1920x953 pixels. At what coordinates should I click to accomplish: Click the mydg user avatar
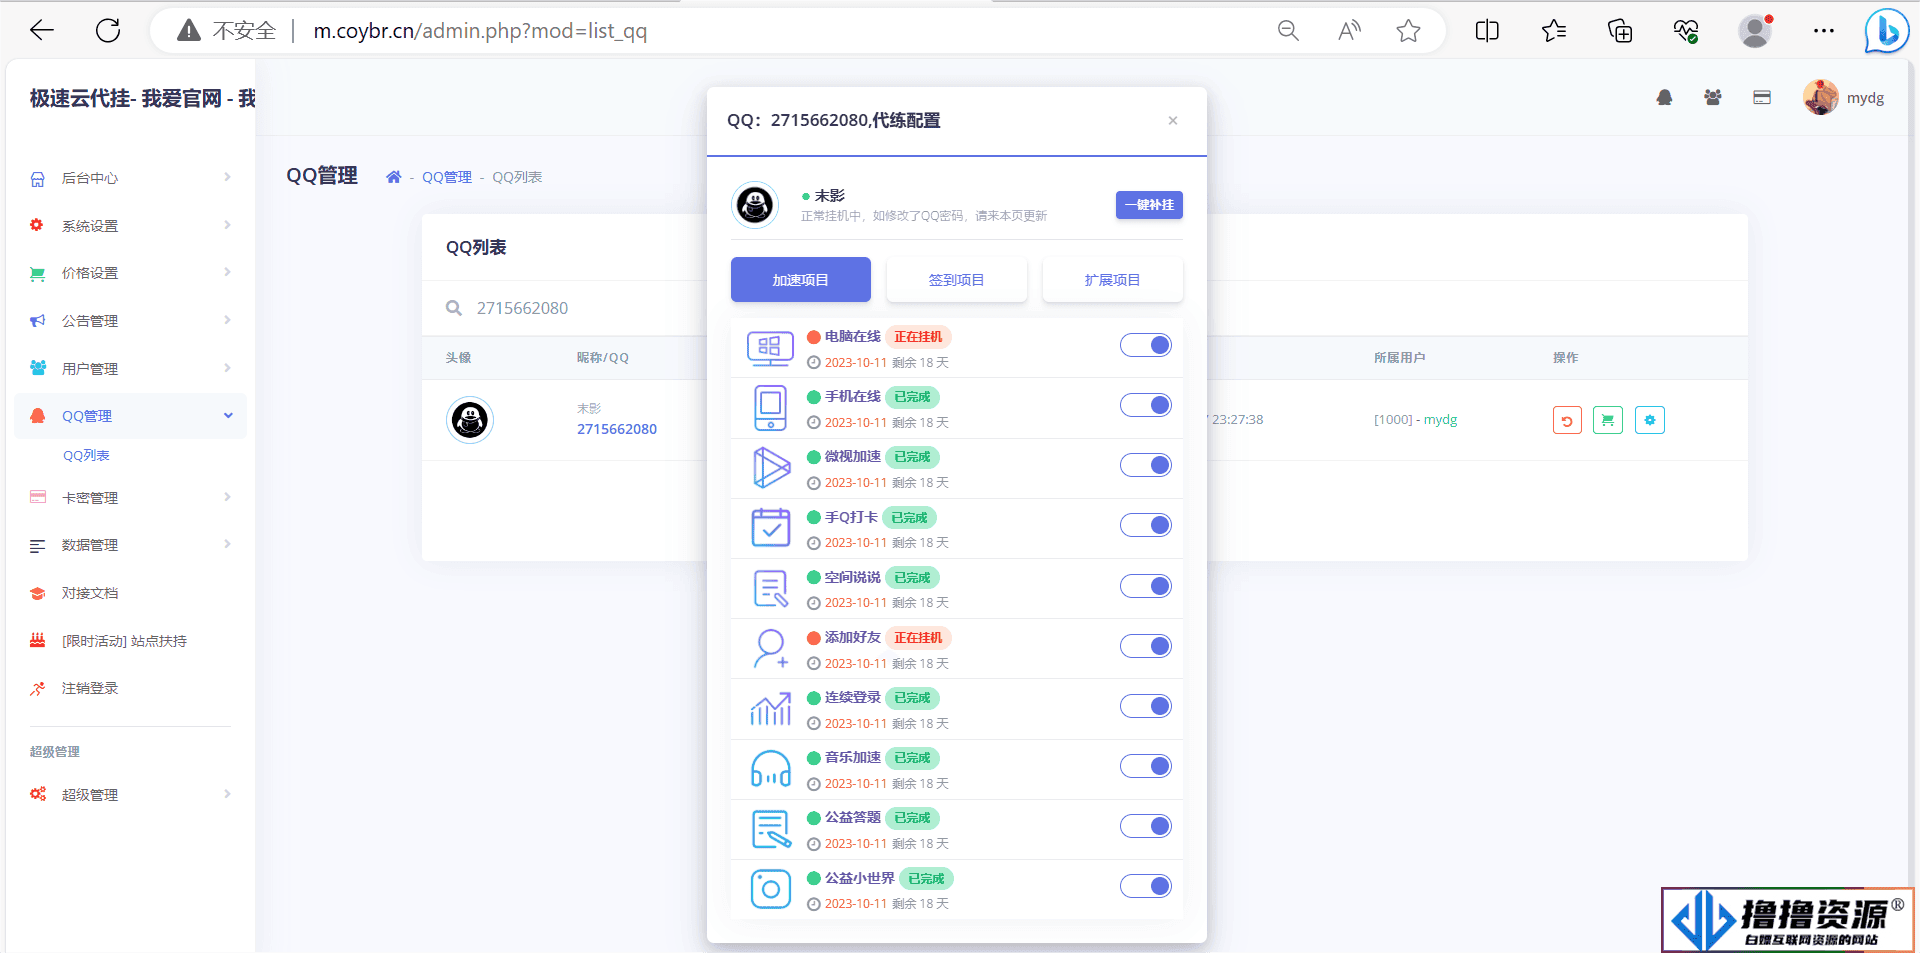1820,97
